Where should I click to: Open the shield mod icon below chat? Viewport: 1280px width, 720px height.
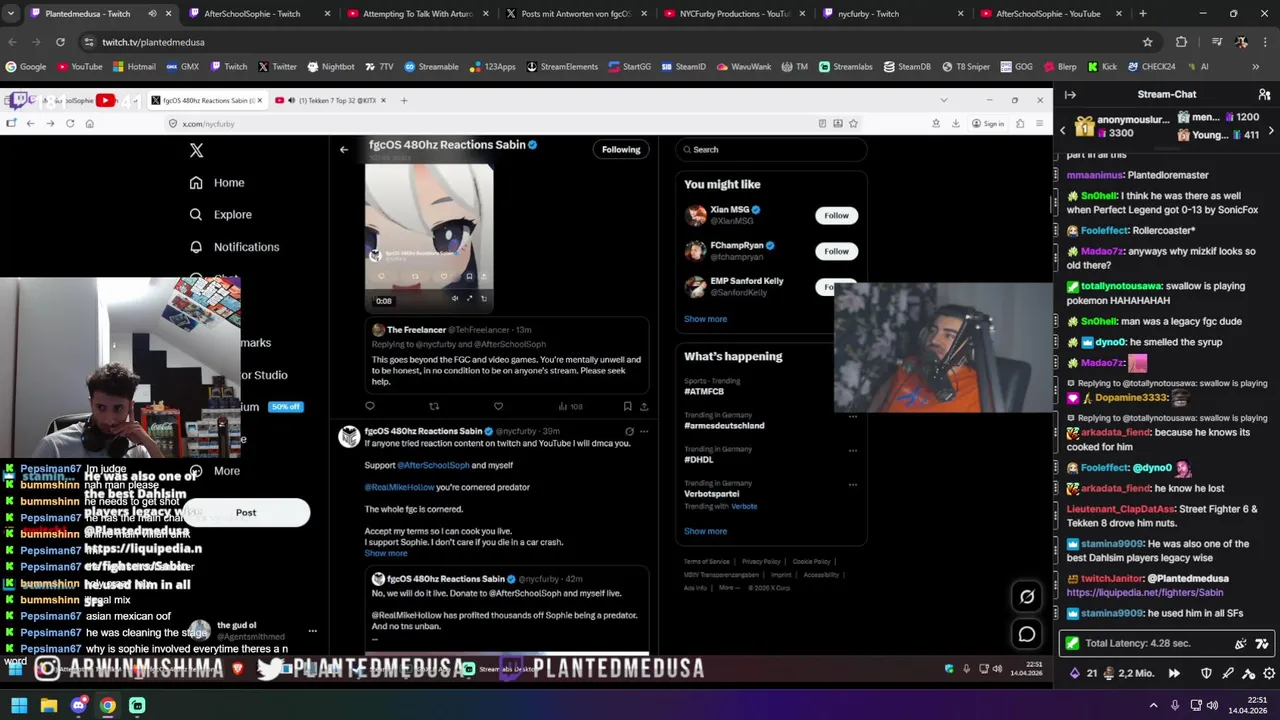(1206, 674)
